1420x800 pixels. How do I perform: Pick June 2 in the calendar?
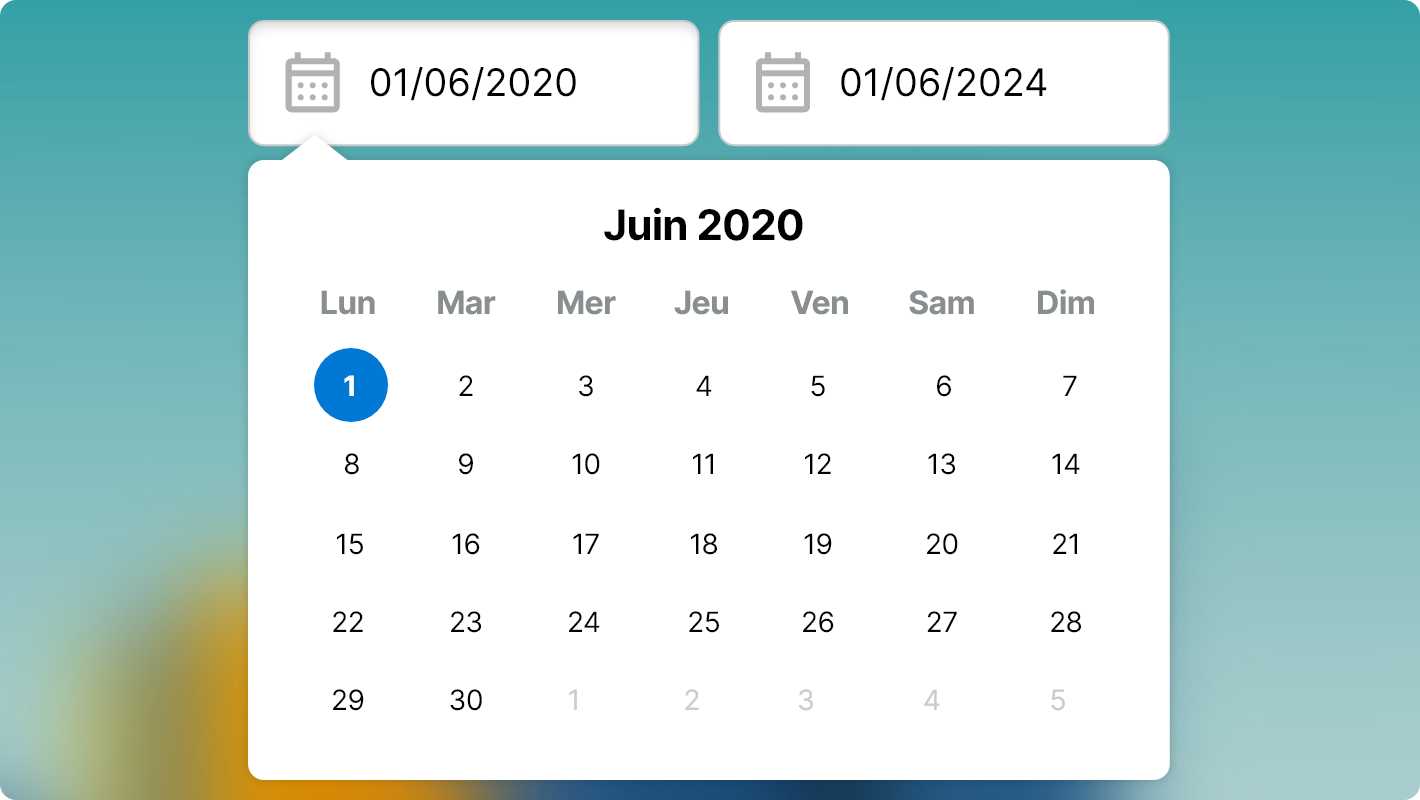point(466,386)
